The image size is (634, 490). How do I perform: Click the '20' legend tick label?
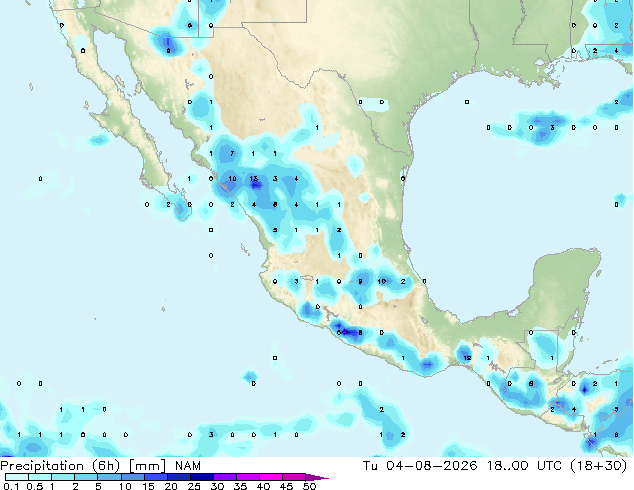[171, 486]
